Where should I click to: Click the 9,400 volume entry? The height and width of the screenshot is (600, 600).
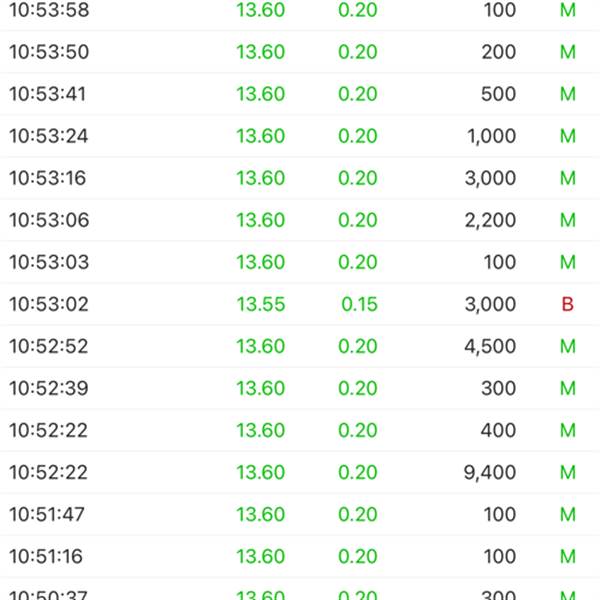pos(490,473)
